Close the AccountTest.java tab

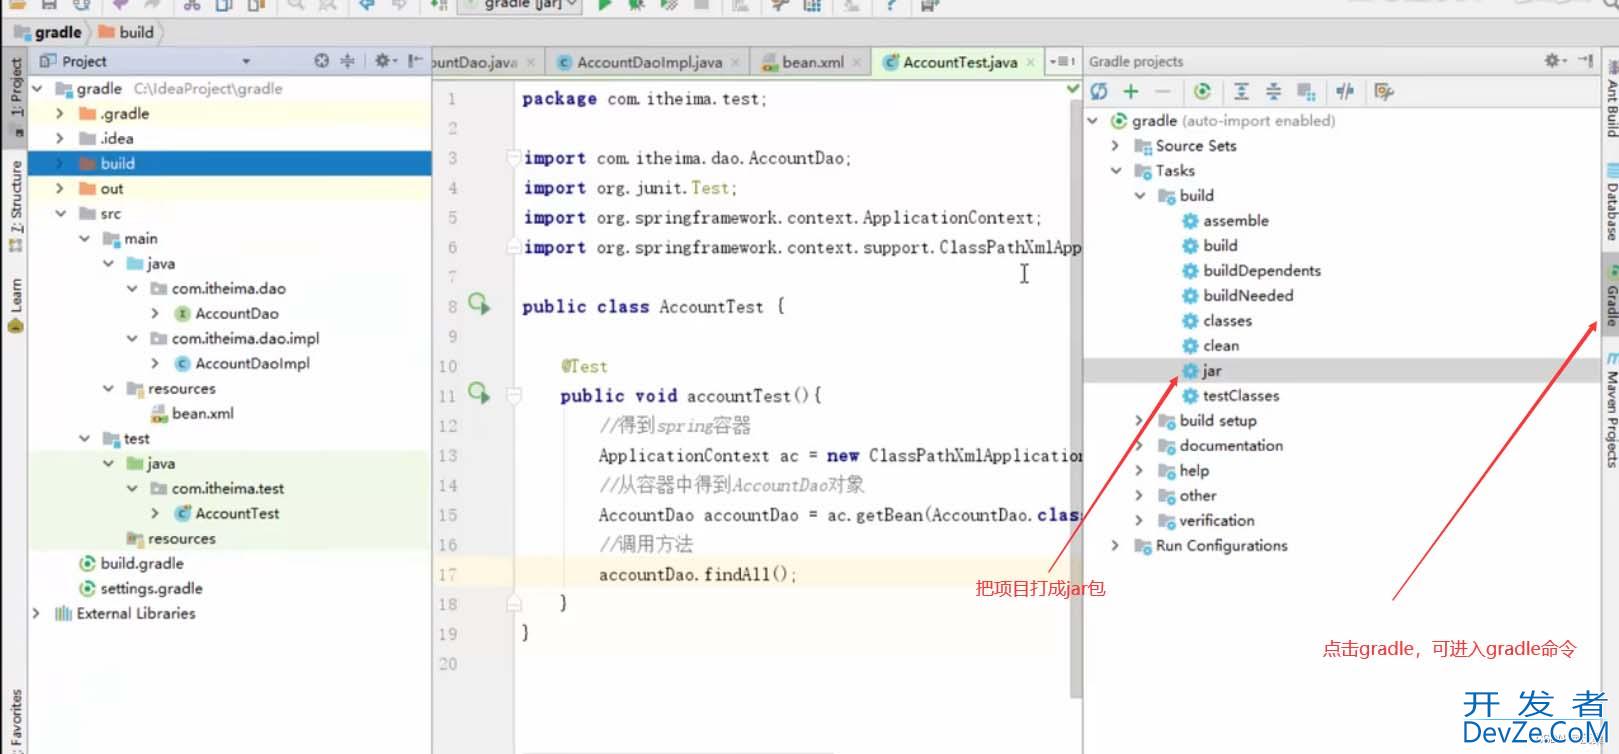tap(1030, 62)
